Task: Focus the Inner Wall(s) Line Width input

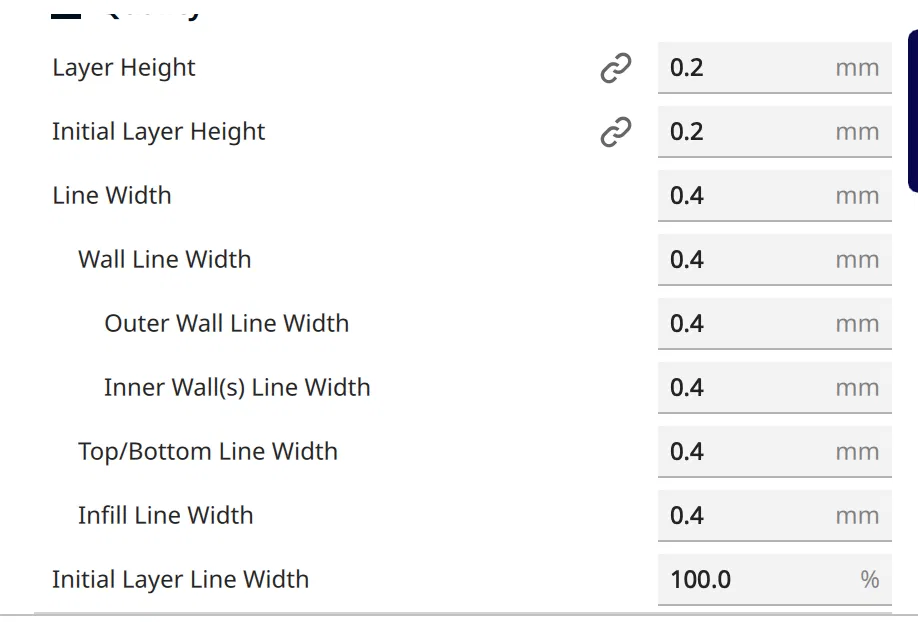Action: [x=750, y=388]
